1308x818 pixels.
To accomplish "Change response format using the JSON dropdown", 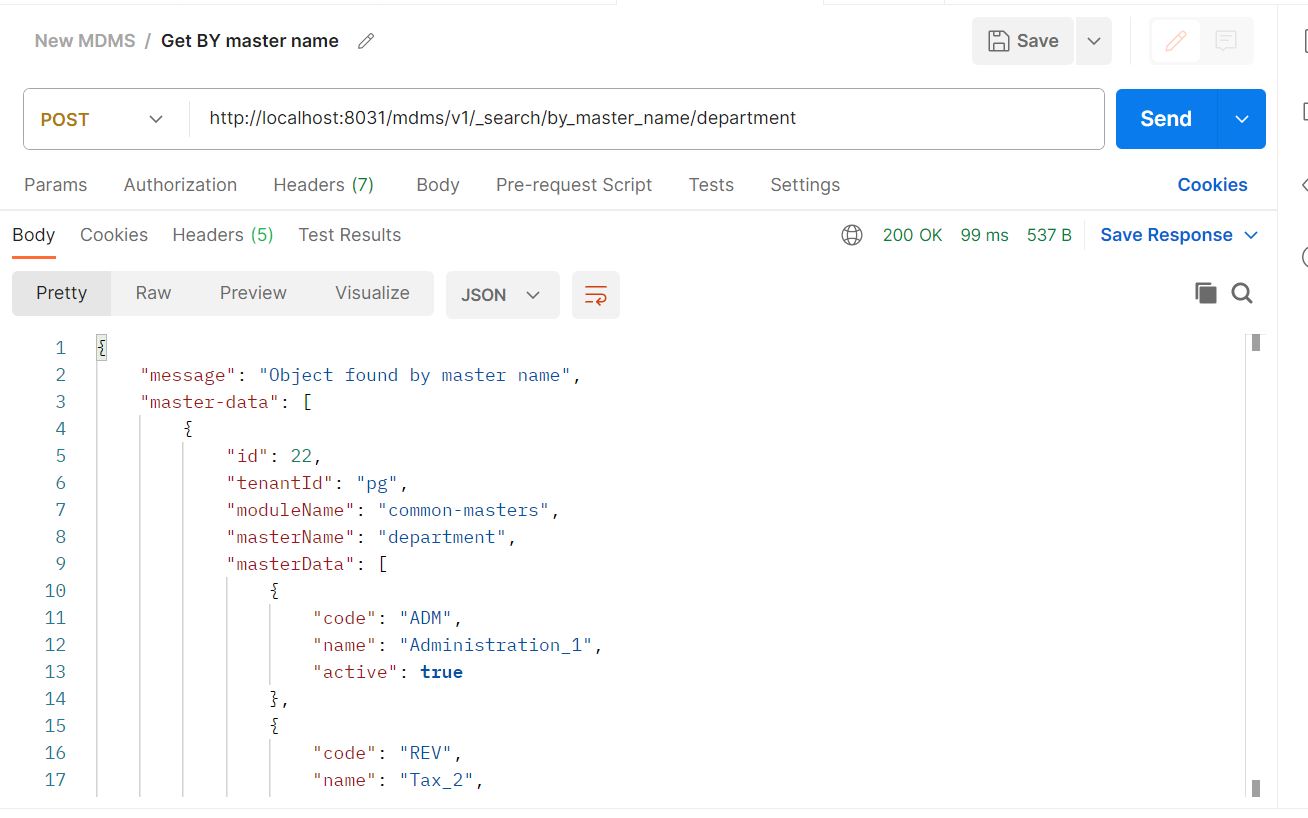I will point(502,294).
